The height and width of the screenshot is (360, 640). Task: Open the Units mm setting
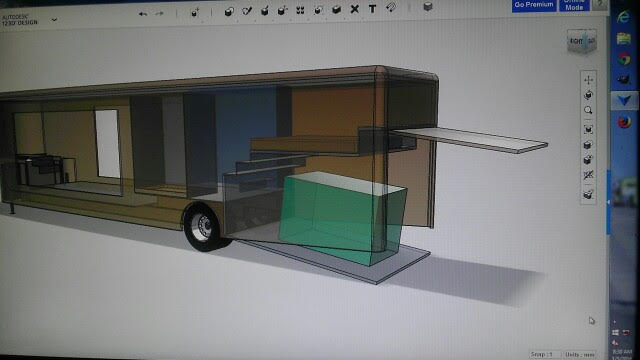[x=580, y=355]
